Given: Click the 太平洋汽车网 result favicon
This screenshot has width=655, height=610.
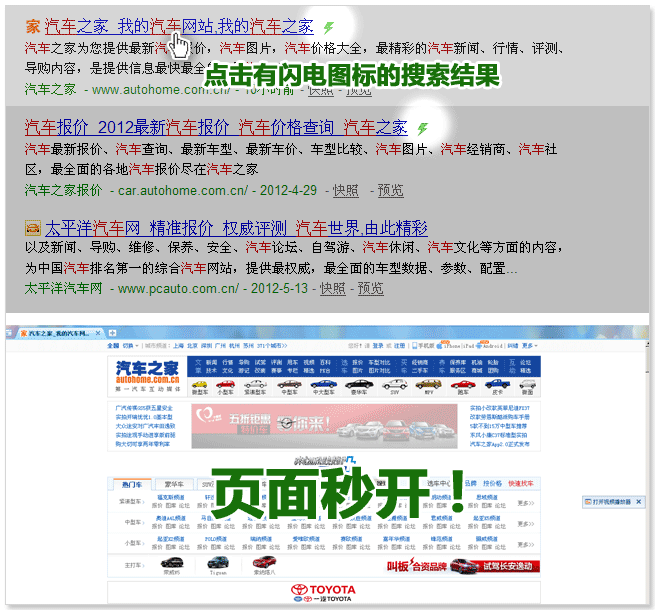Looking at the screenshot, I should coord(33,228).
